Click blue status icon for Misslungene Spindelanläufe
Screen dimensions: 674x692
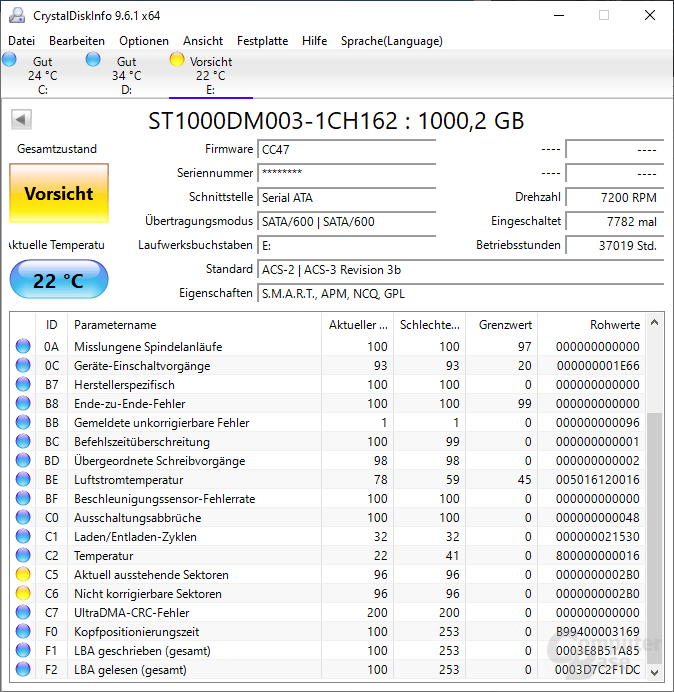coord(23,347)
